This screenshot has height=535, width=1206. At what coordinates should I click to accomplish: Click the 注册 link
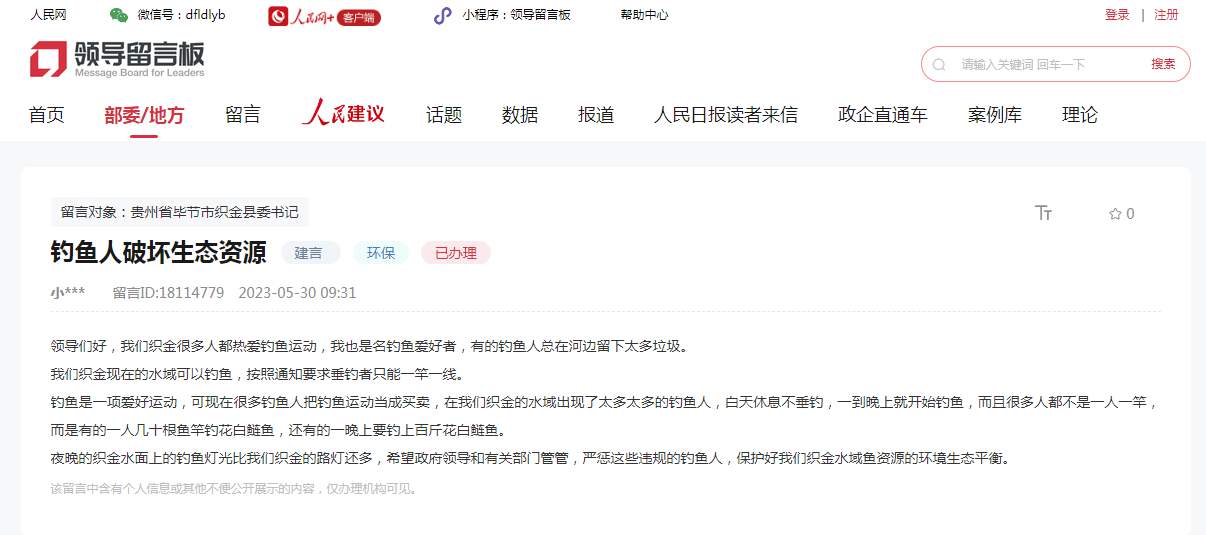pos(1166,15)
